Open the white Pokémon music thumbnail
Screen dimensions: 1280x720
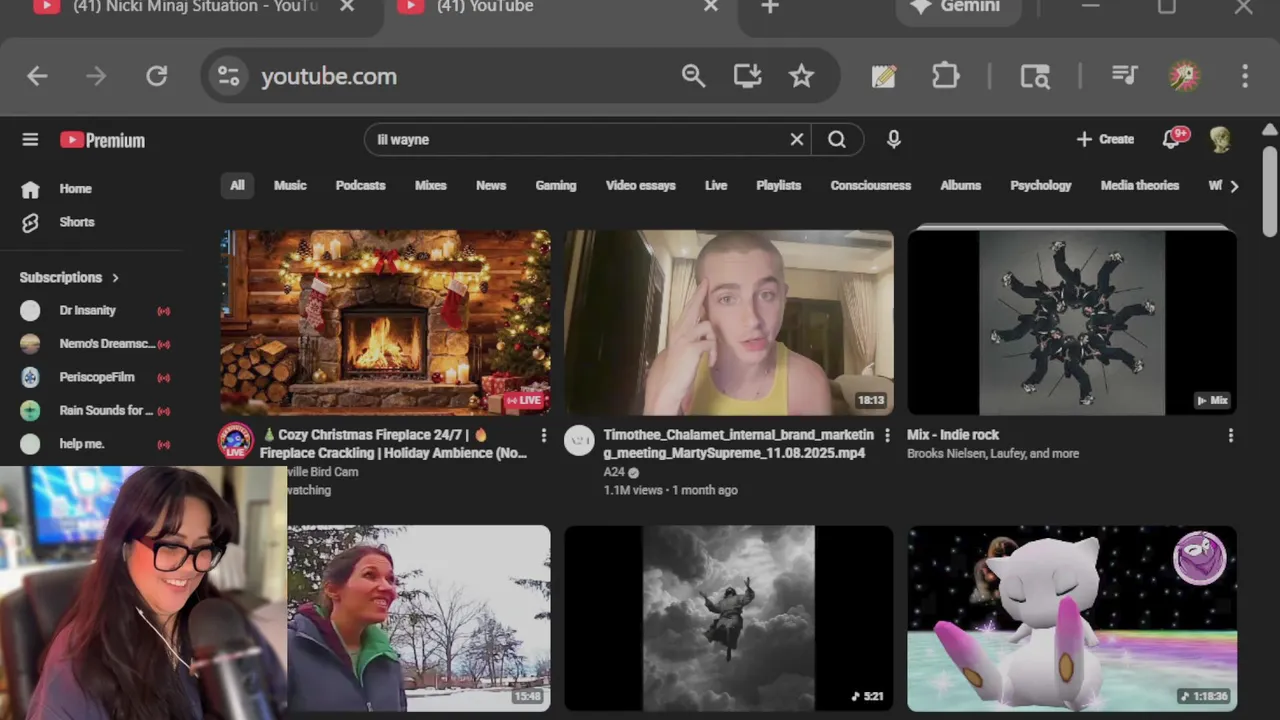pos(1072,618)
